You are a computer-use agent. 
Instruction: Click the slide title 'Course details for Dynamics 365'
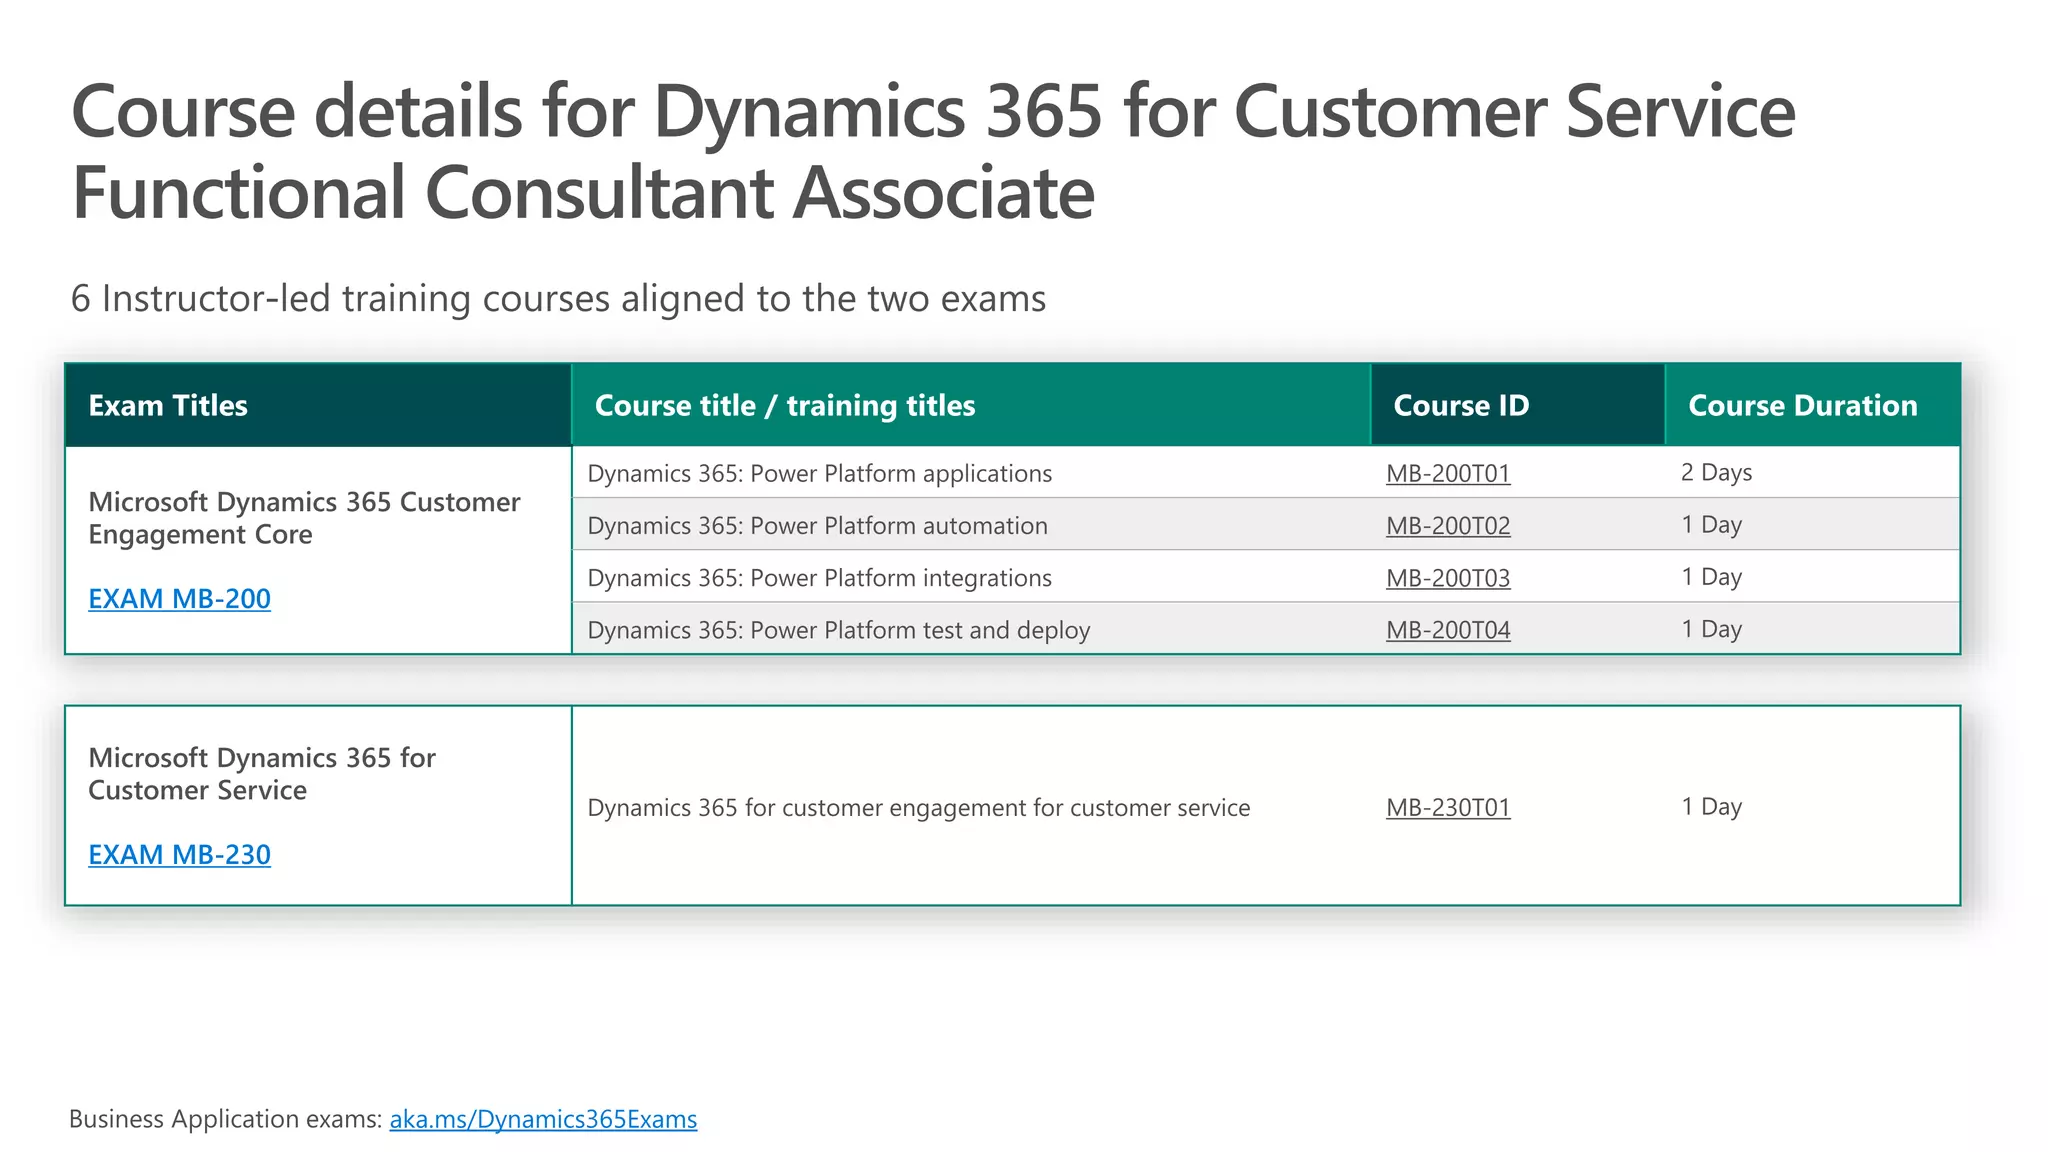point(933,151)
